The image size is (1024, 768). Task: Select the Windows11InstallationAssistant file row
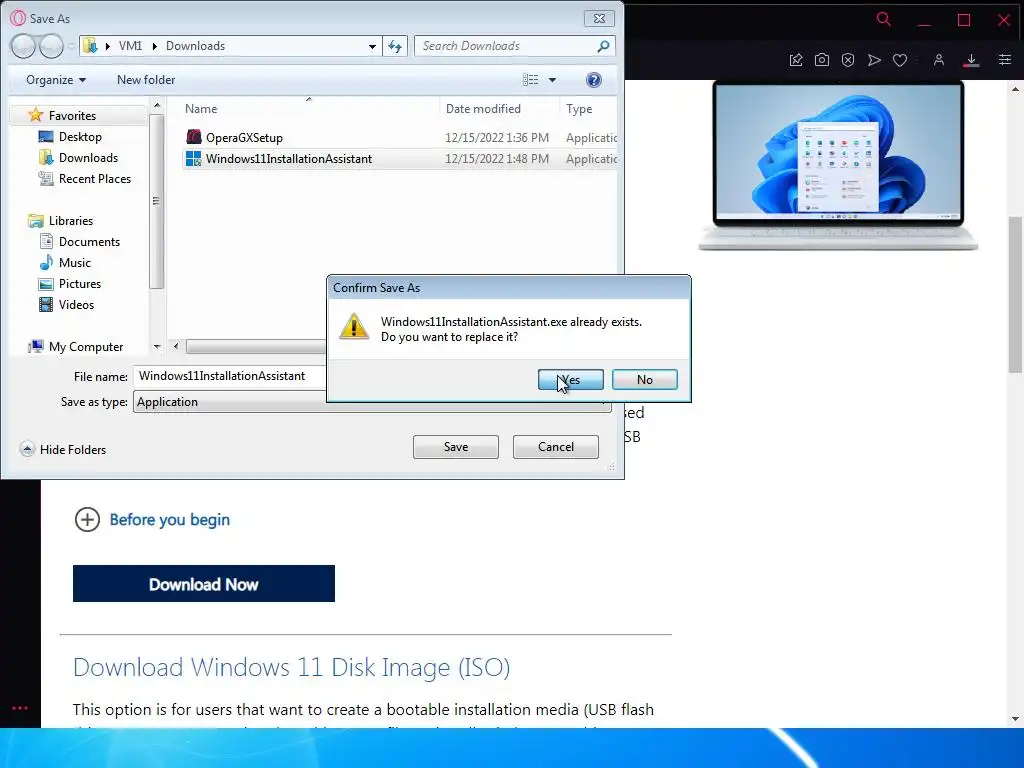(x=400, y=159)
